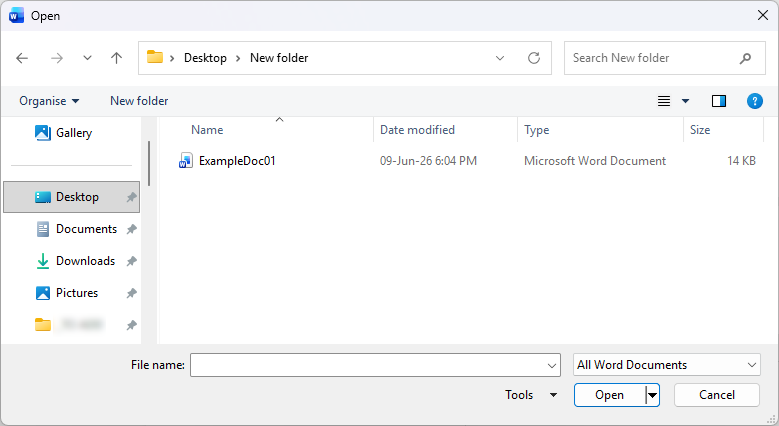Expand chevron after folder icon in breadcrumb

click(172, 58)
